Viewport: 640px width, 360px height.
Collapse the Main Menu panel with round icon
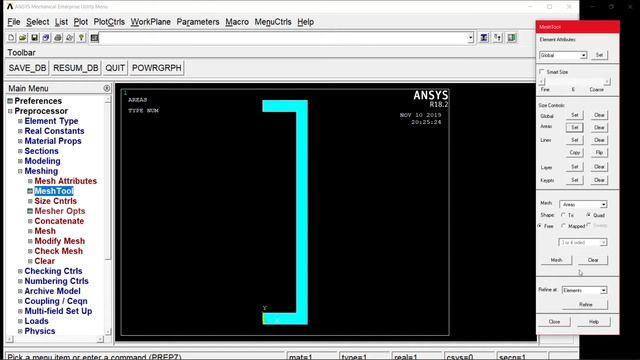click(x=107, y=88)
